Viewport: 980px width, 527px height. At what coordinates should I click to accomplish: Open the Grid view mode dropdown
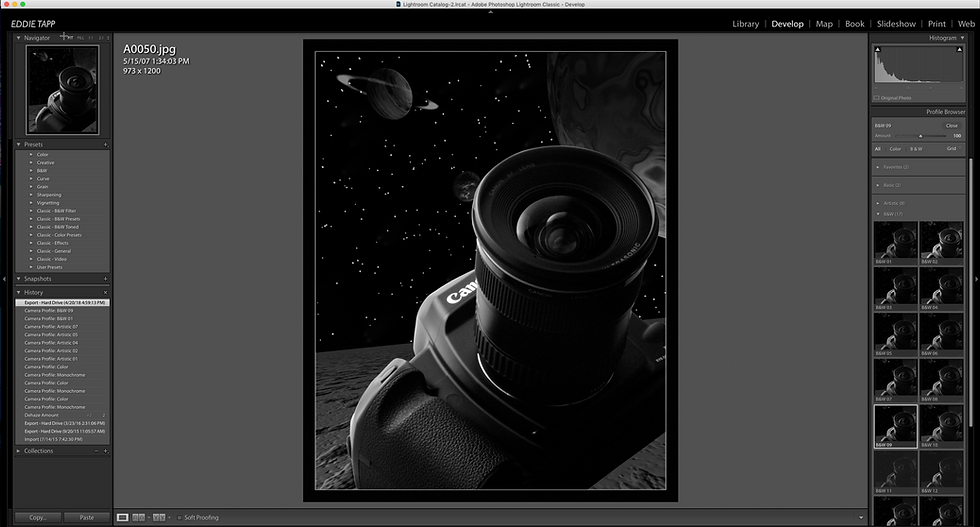pos(954,149)
